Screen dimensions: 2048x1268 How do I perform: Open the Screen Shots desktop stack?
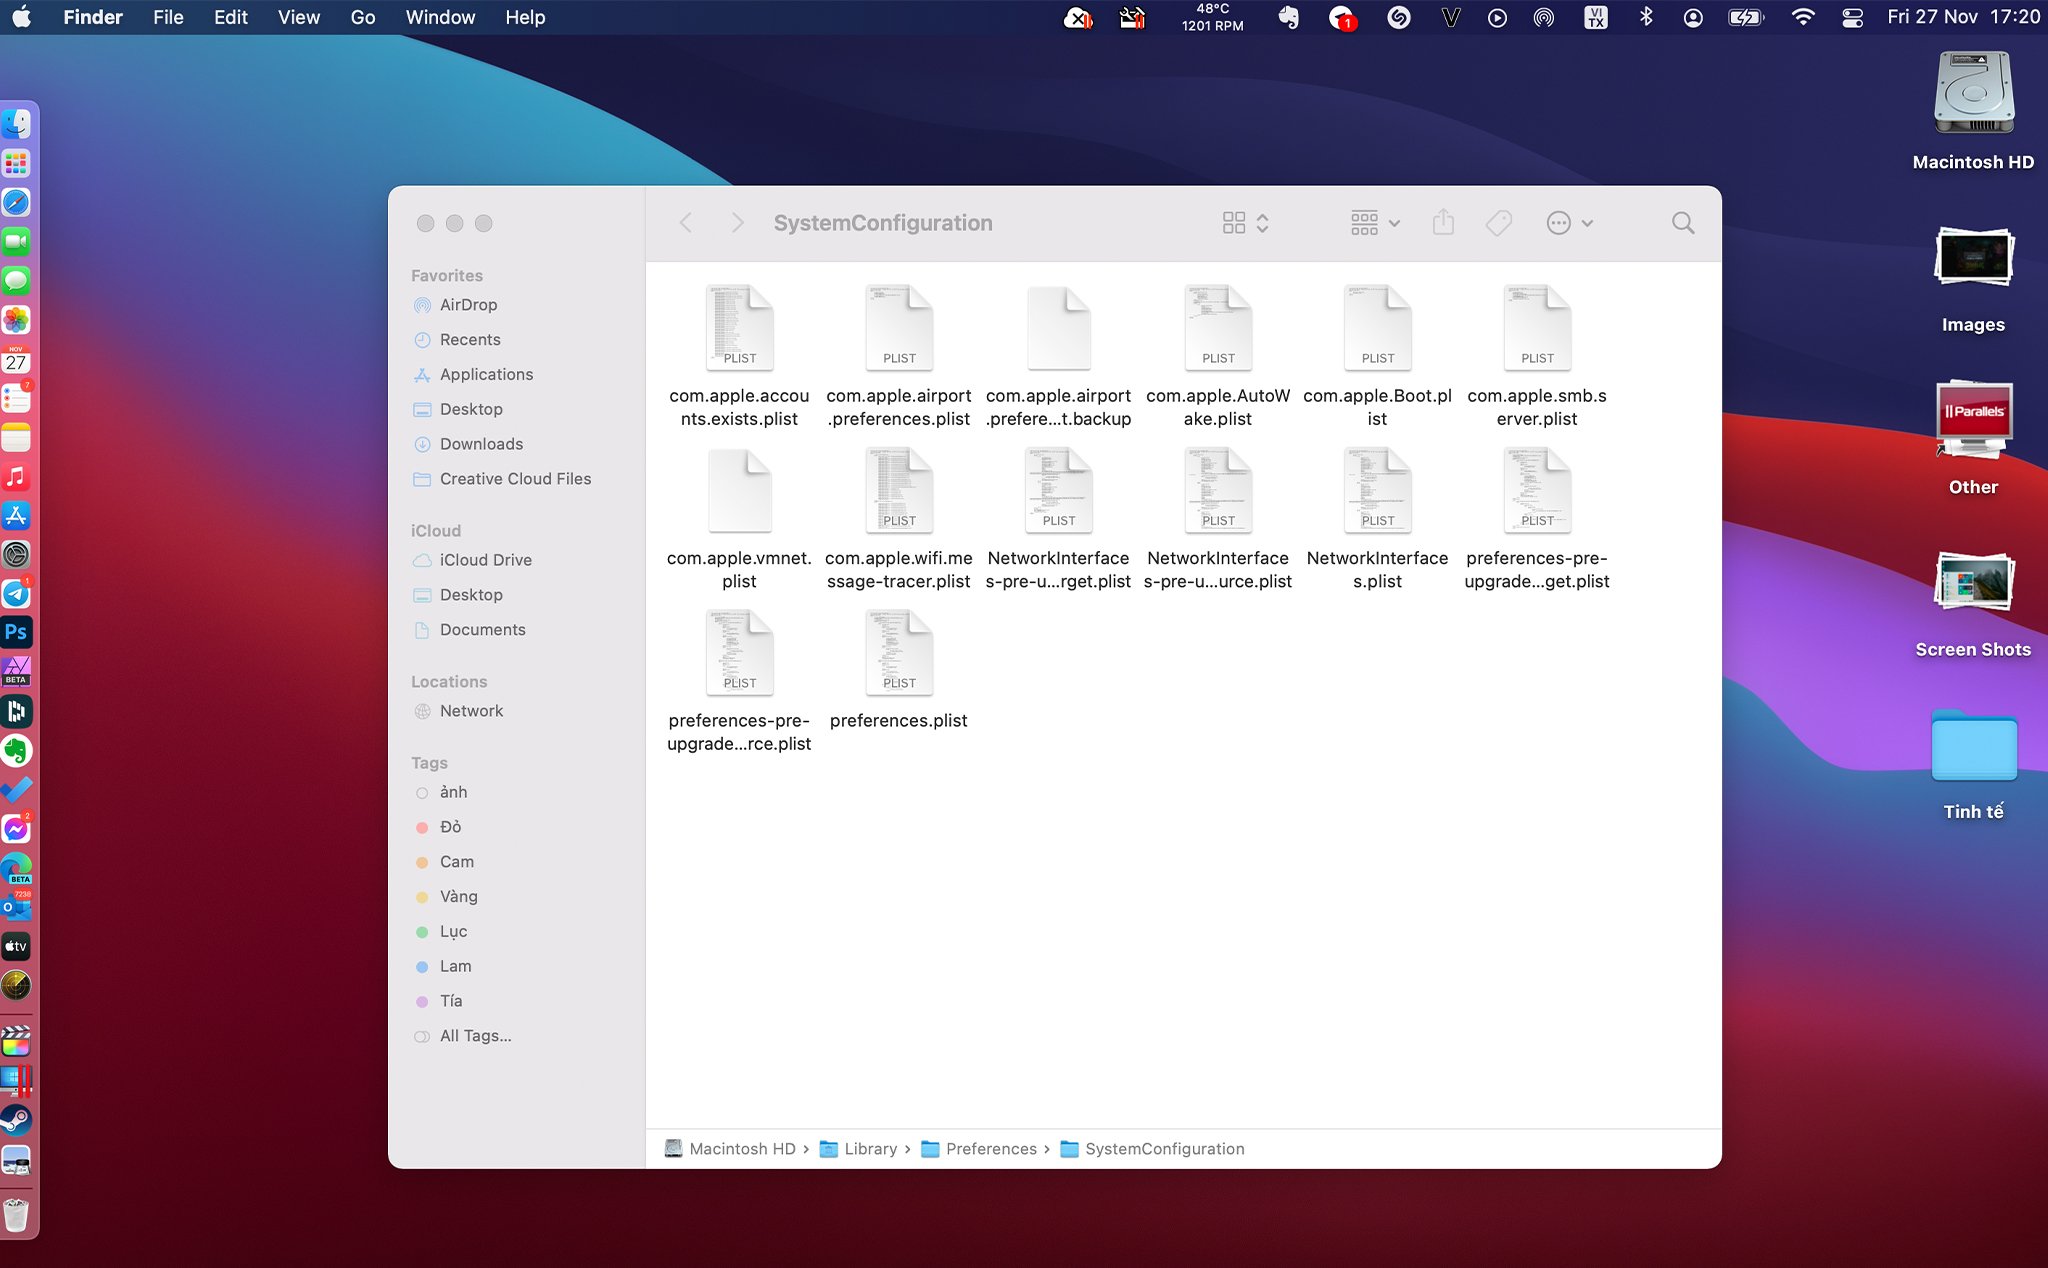pos(1972,584)
